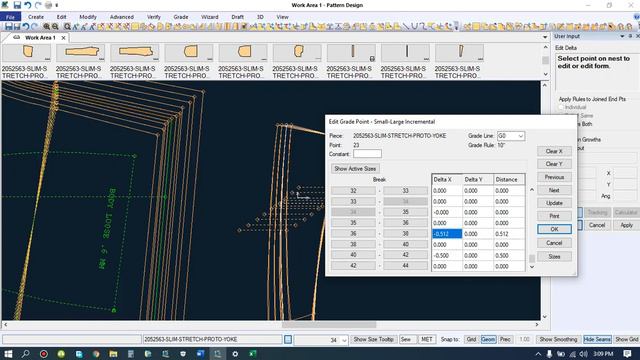Click the red recording icon on taskbar
Viewport: 640px width, 360px height.
coord(43,354)
